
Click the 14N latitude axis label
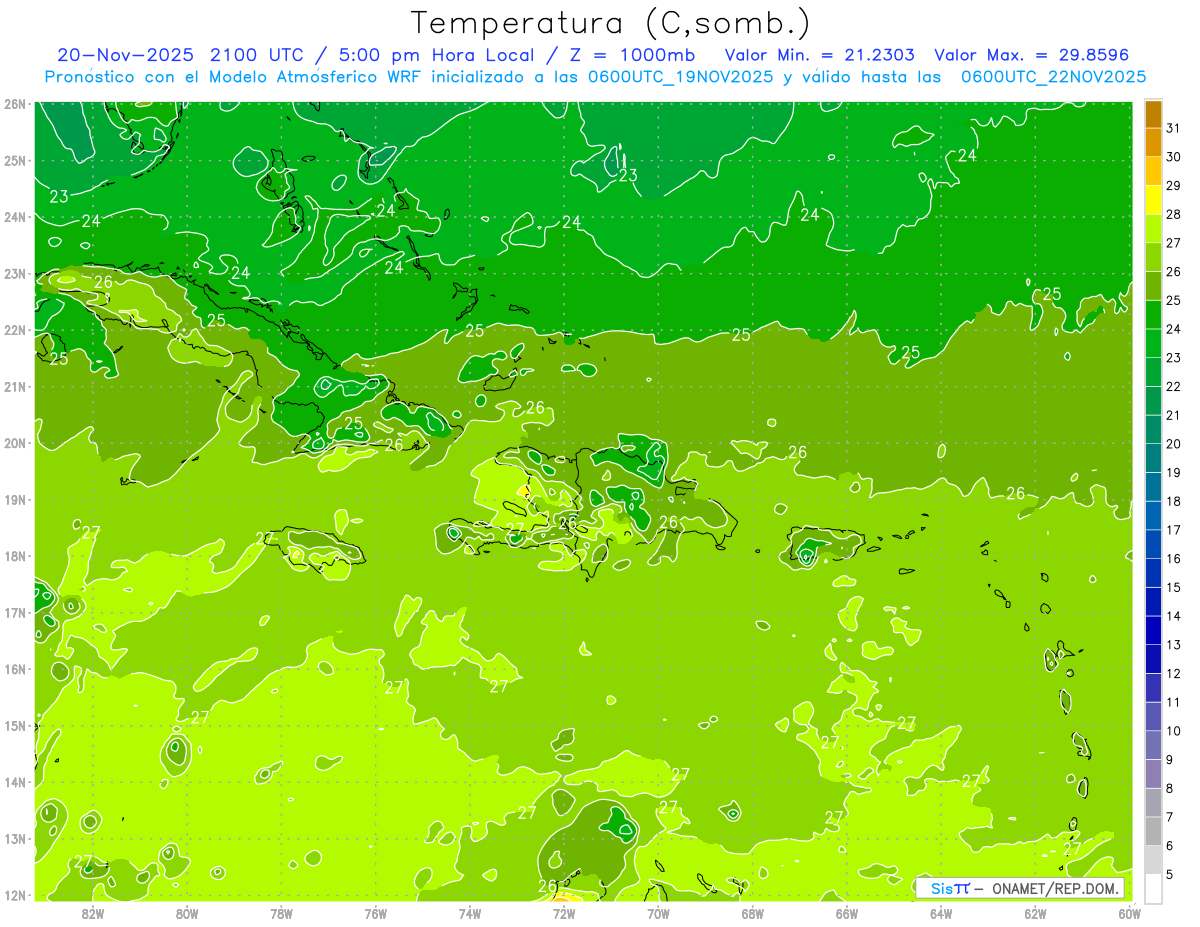pos(15,782)
